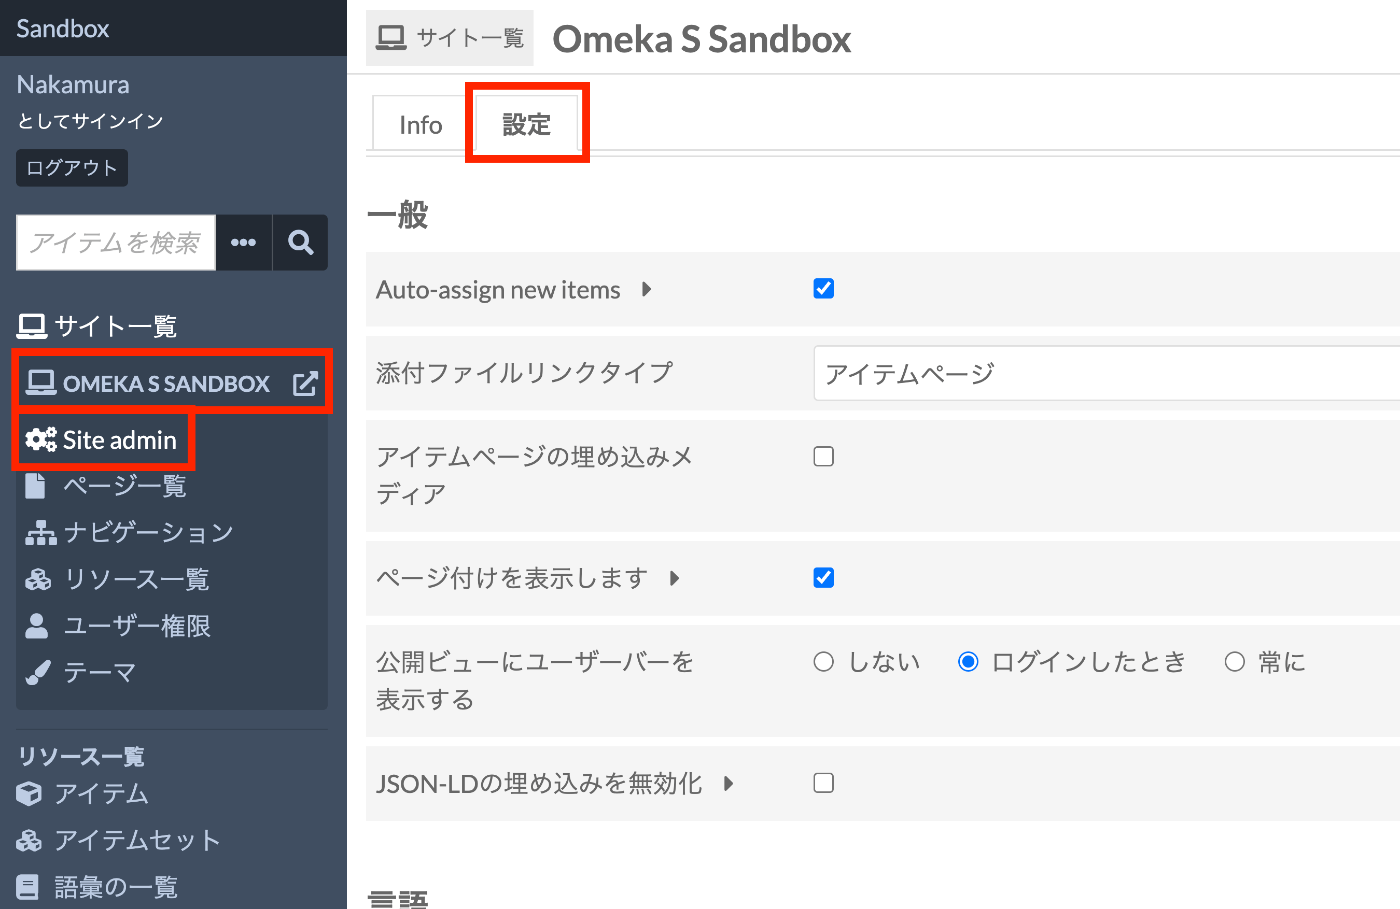This screenshot has height=909, width=1400.
Task: Click the laptop icon beside サイト一覧 sidebar heading
Action: [32, 326]
